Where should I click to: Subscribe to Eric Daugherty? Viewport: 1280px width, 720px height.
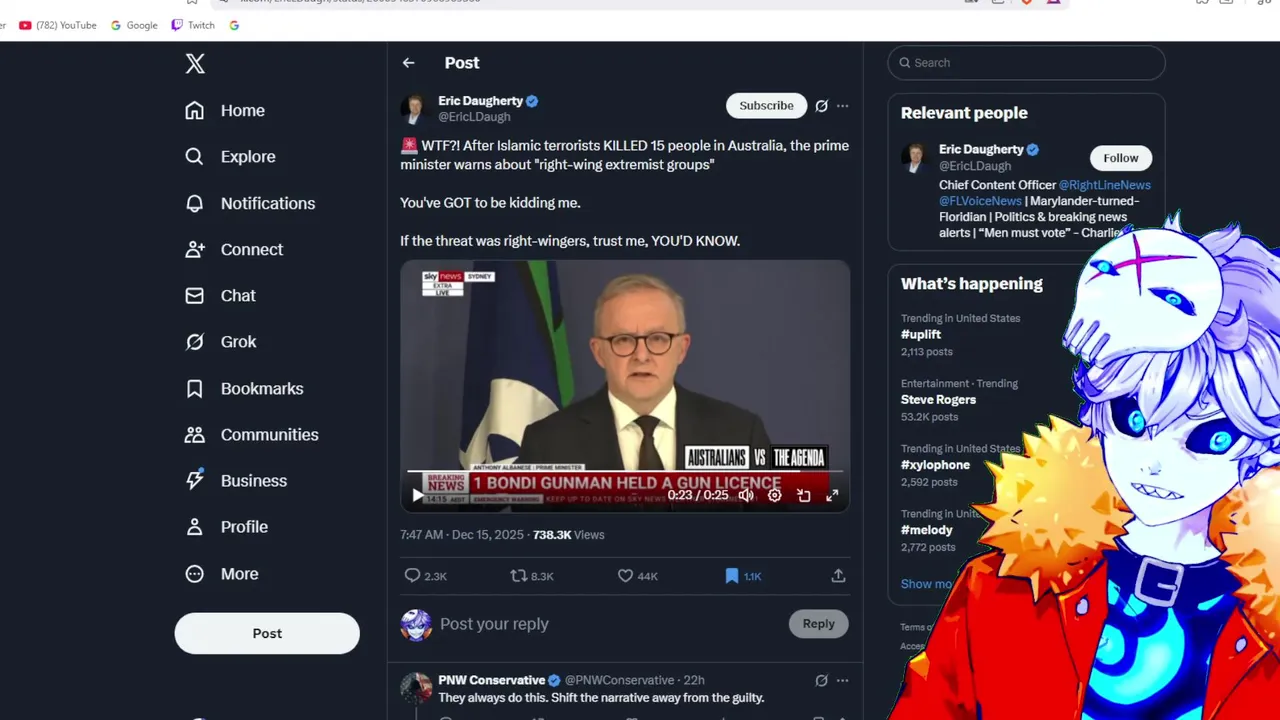pyautogui.click(x=766, y=106)
